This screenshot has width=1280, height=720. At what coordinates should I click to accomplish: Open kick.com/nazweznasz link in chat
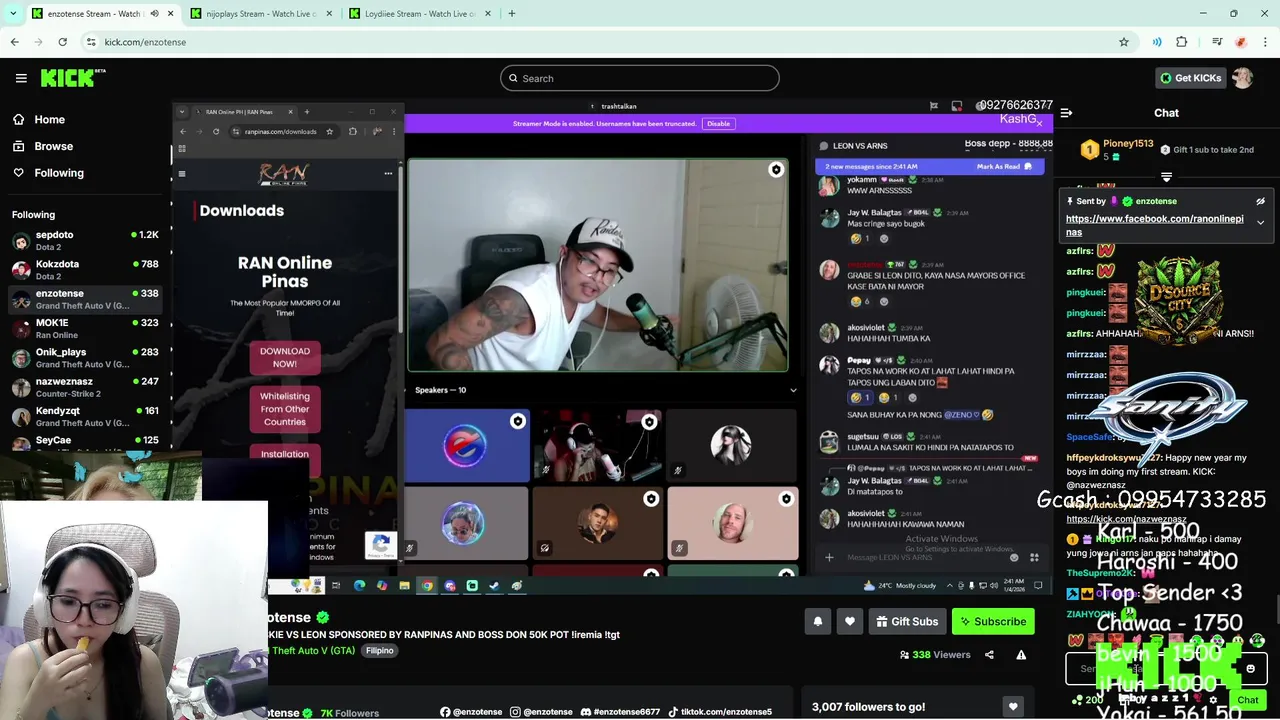click(x=1126, y=519)
